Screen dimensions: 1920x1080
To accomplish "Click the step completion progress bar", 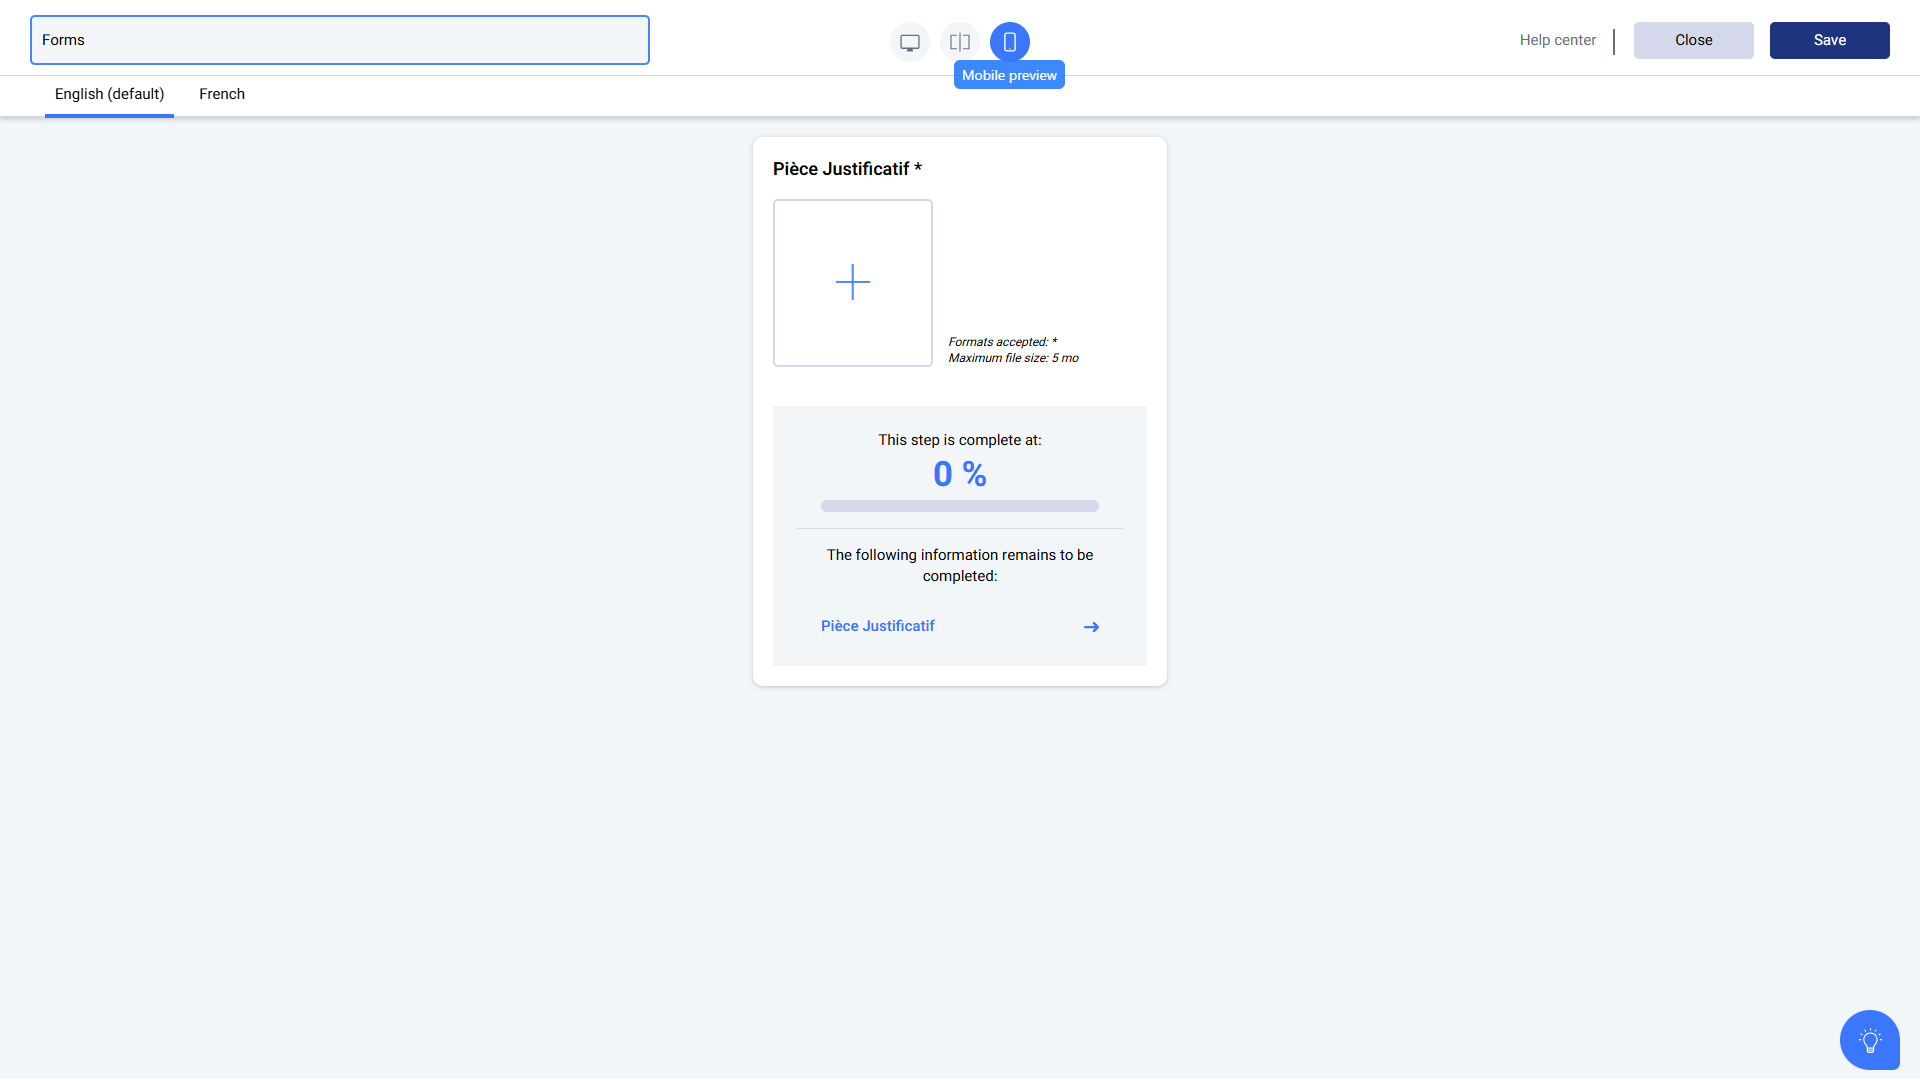I will [959, 506].
